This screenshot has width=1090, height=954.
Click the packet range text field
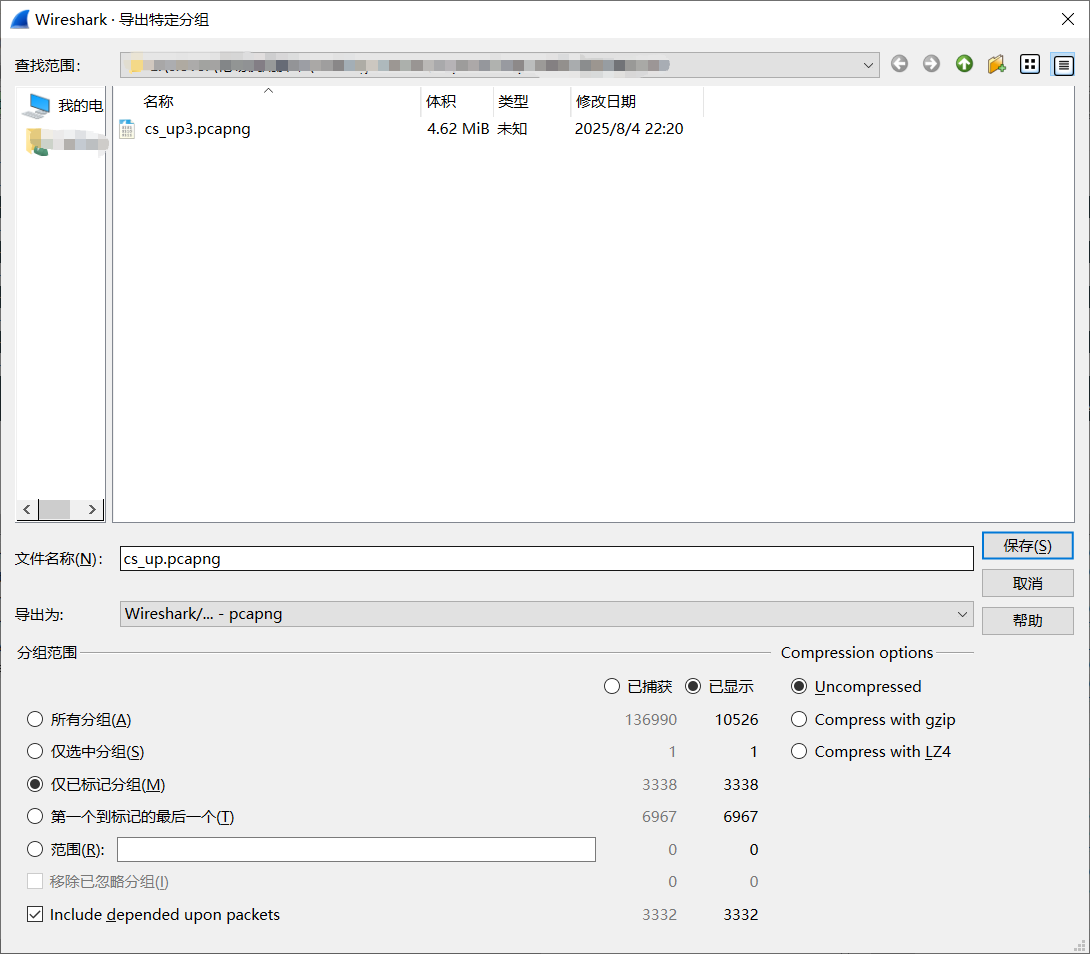point(356,849)
